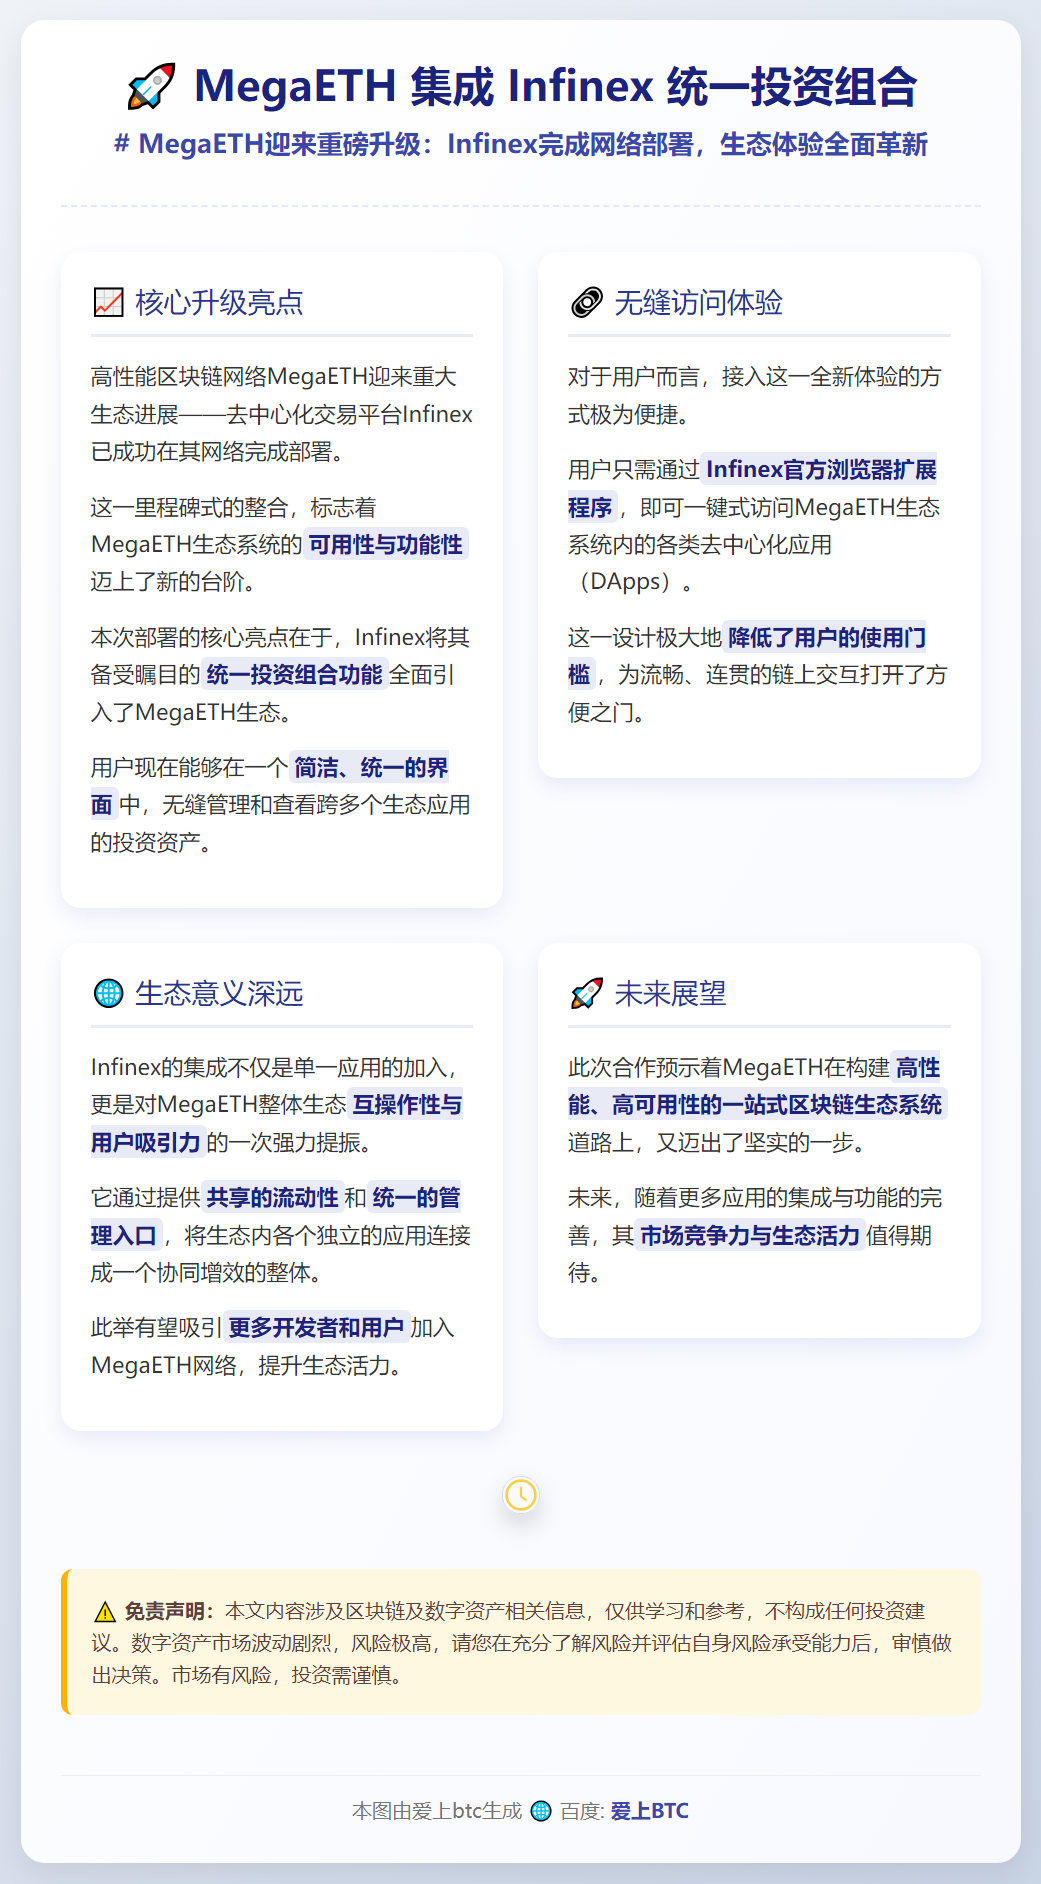Click the paragraph starting 高性能区块链网络MegaETH
Screen dimensions: 1041x1884
282,414
